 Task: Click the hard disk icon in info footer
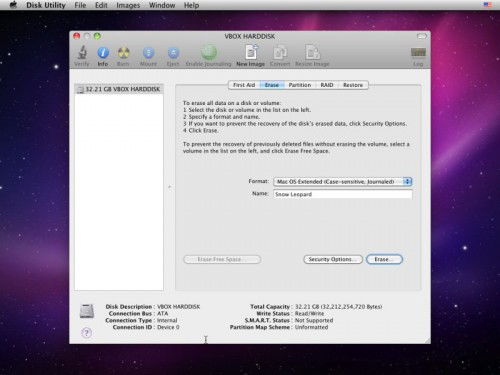point(87,311)
